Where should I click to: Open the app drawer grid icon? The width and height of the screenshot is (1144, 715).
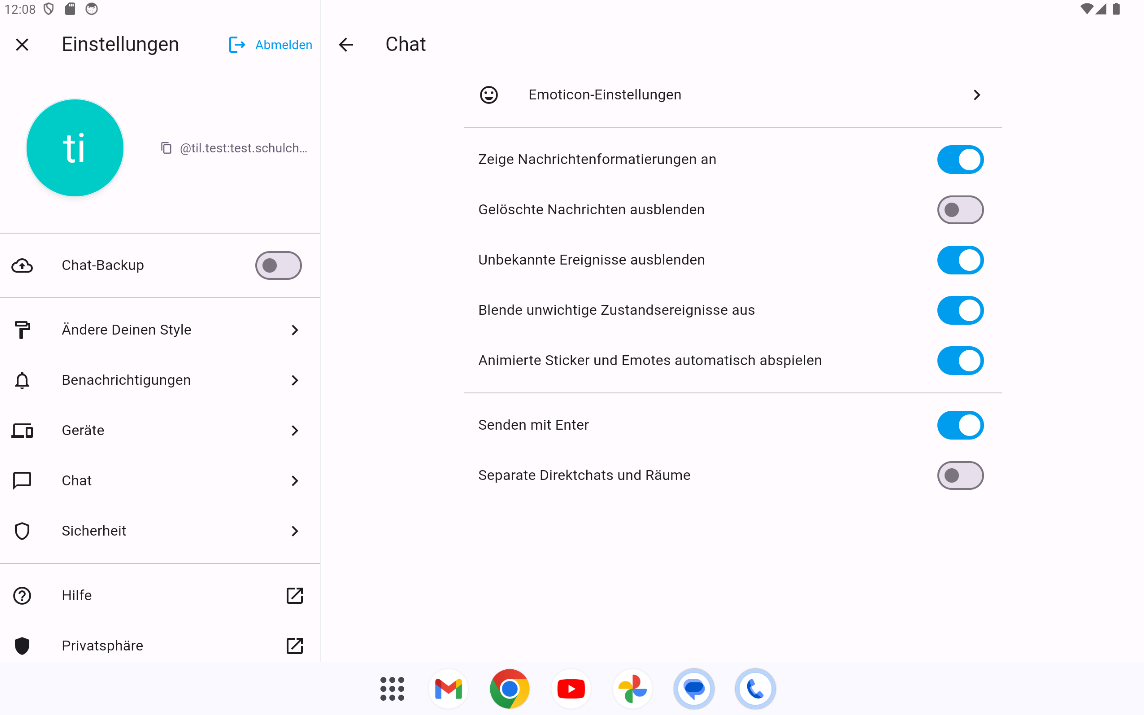coord(393,689)
